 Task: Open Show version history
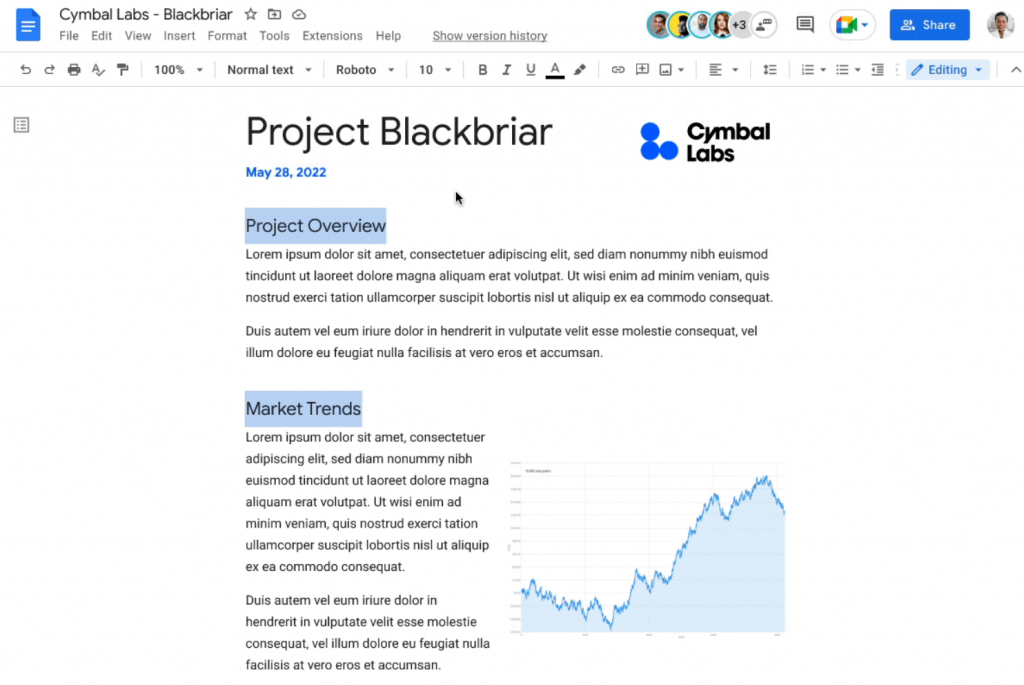[489, 35]
